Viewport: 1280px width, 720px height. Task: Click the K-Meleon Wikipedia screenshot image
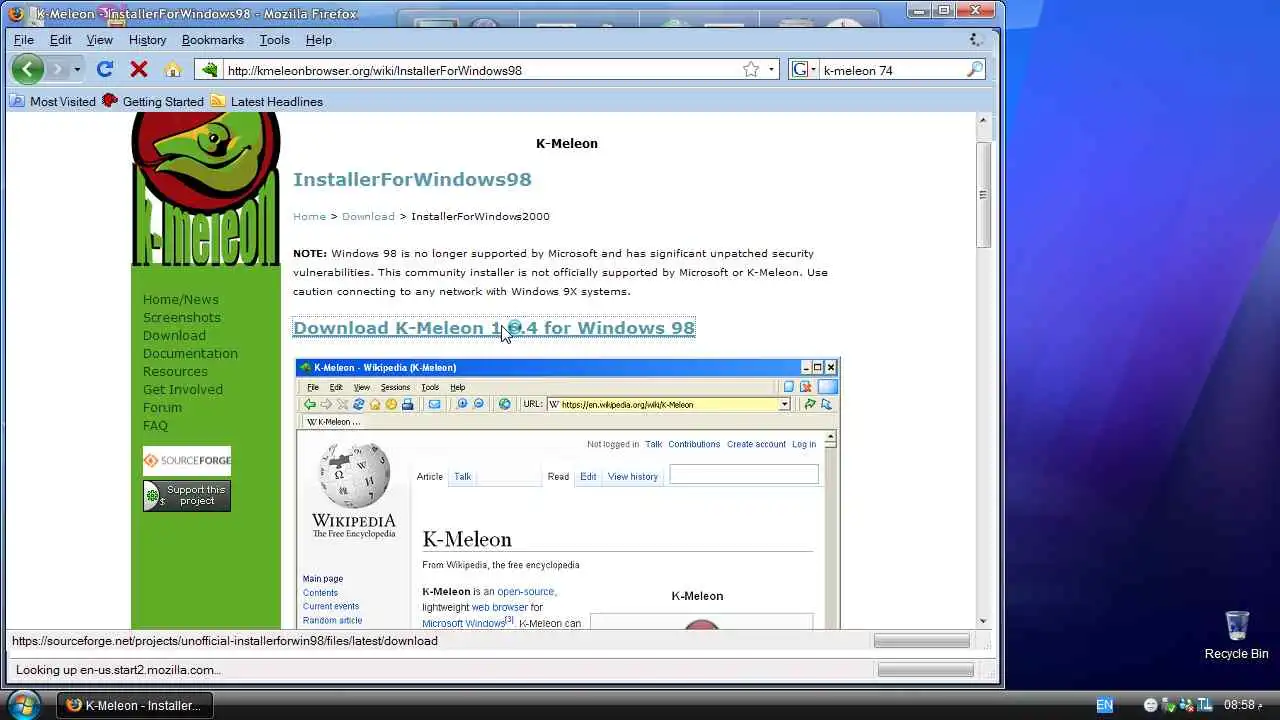568,493
